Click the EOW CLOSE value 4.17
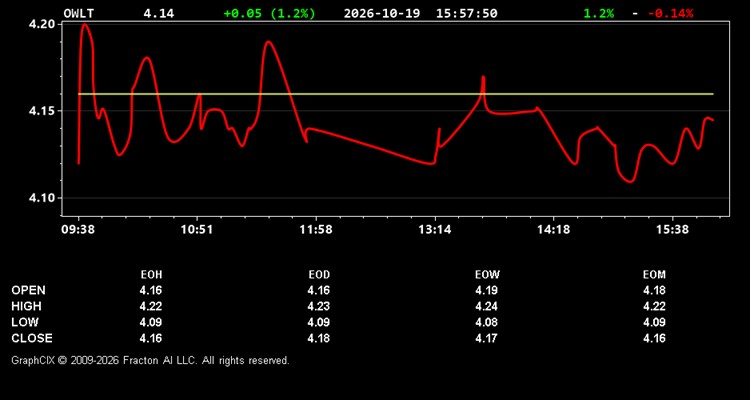The height and width of the screenshot is (400, 750). pos(486,338)
